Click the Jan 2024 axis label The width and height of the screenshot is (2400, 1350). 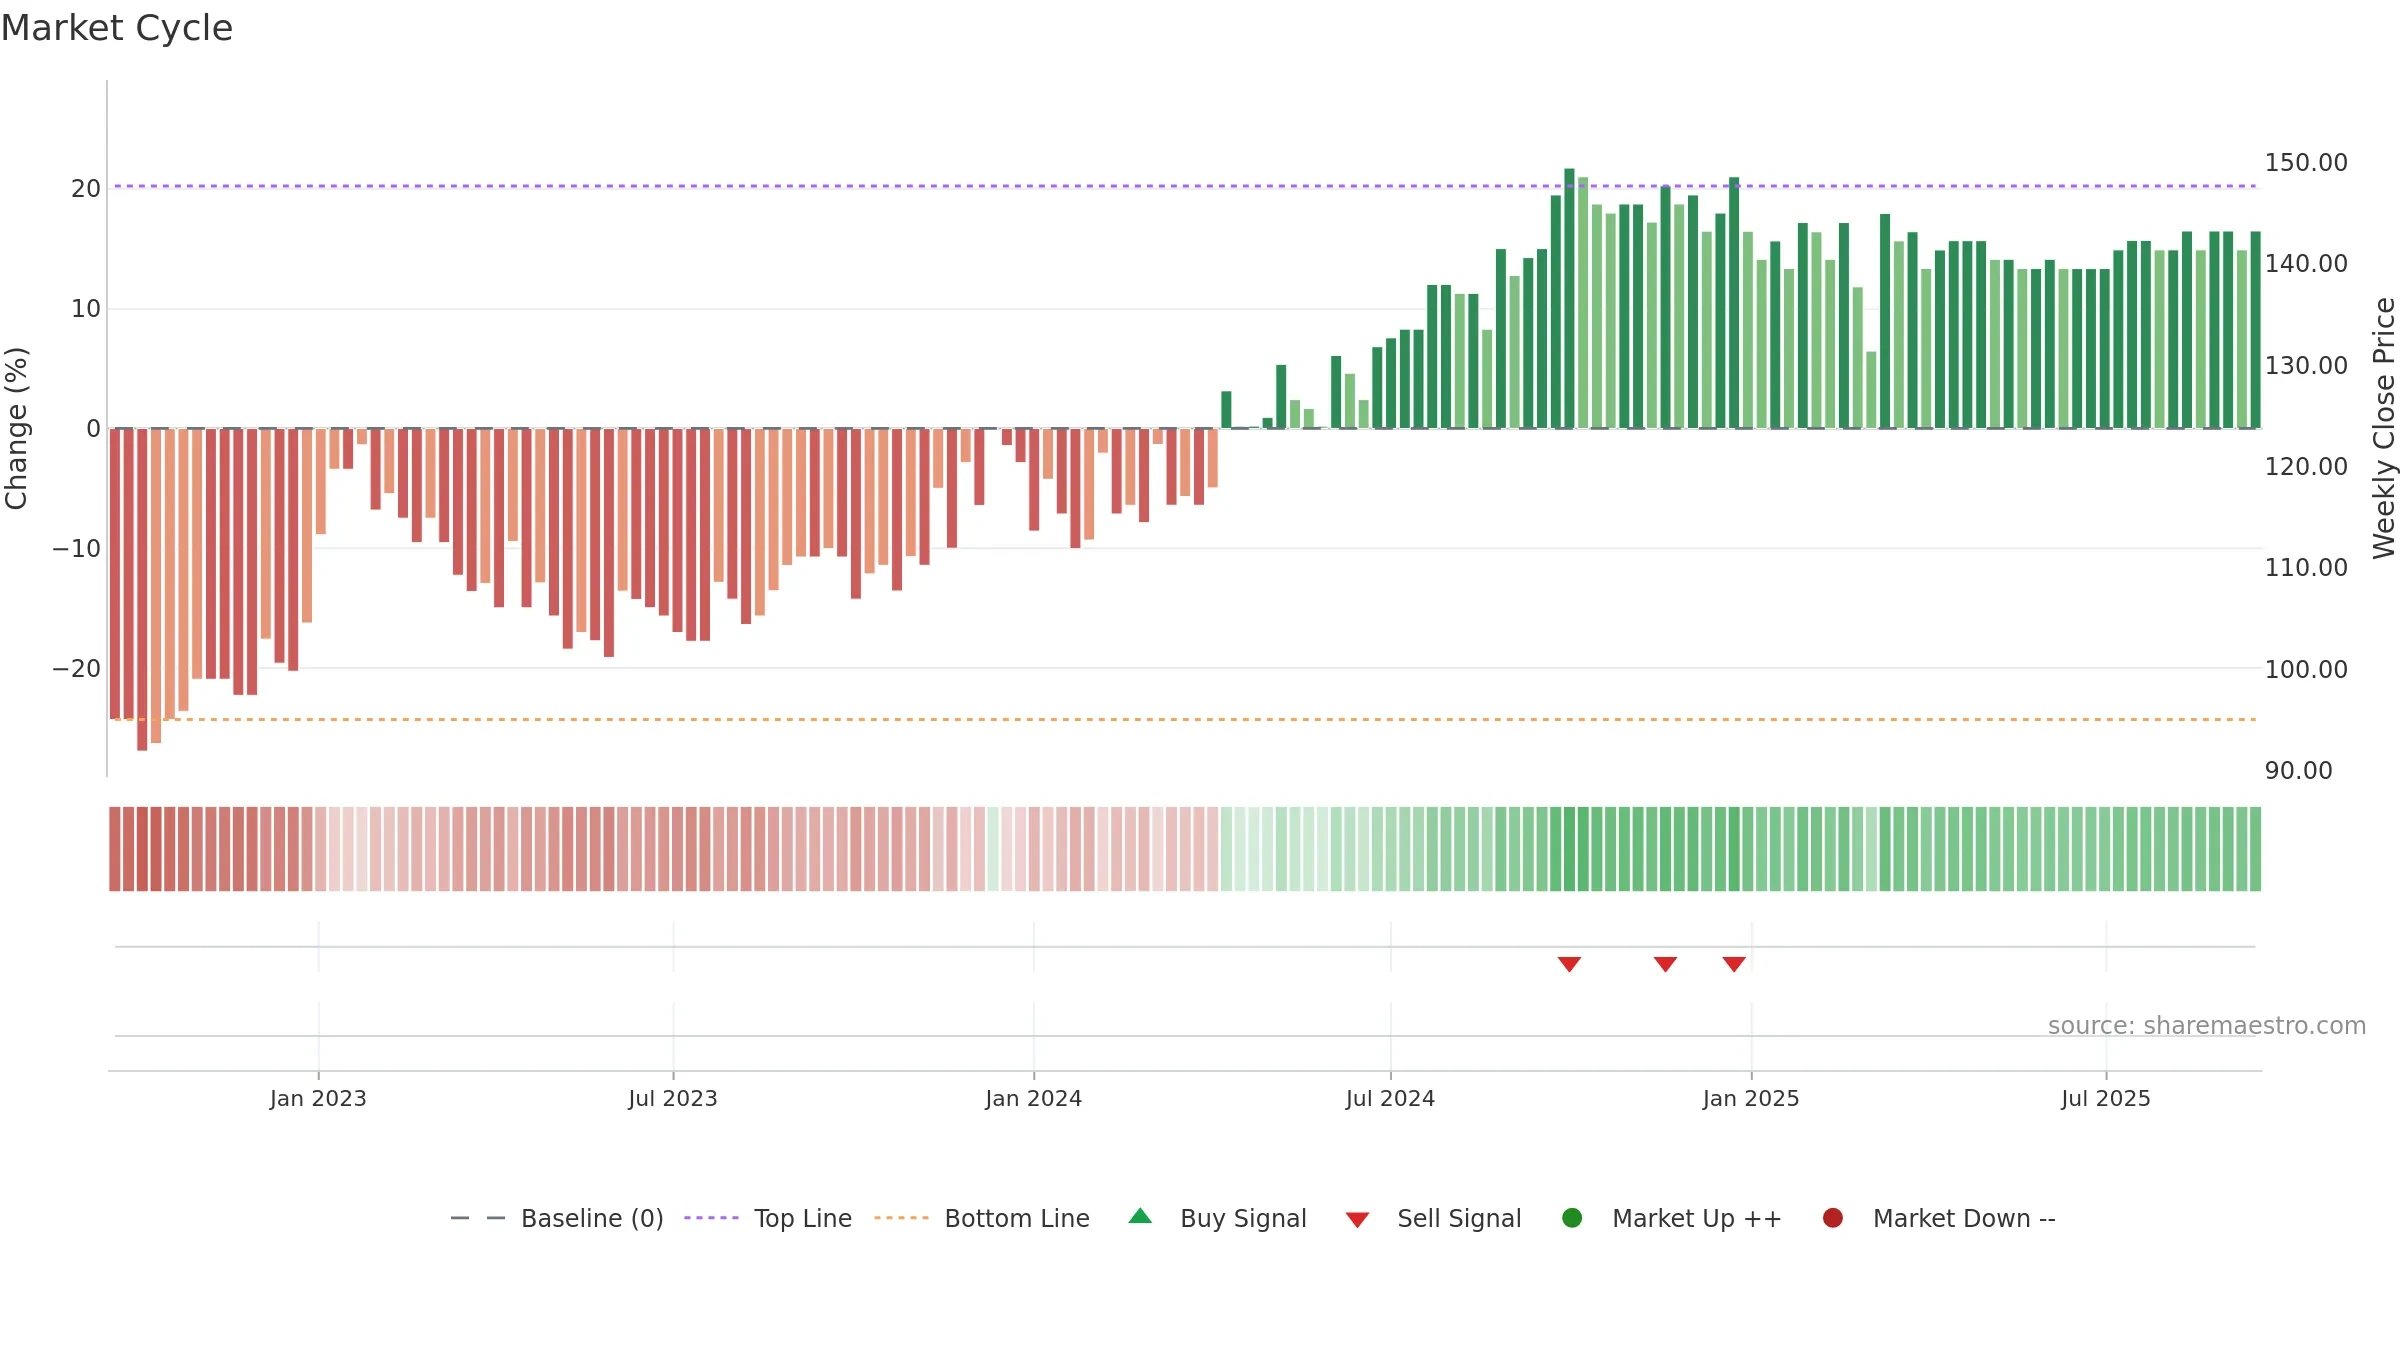click(1033, 1098)
